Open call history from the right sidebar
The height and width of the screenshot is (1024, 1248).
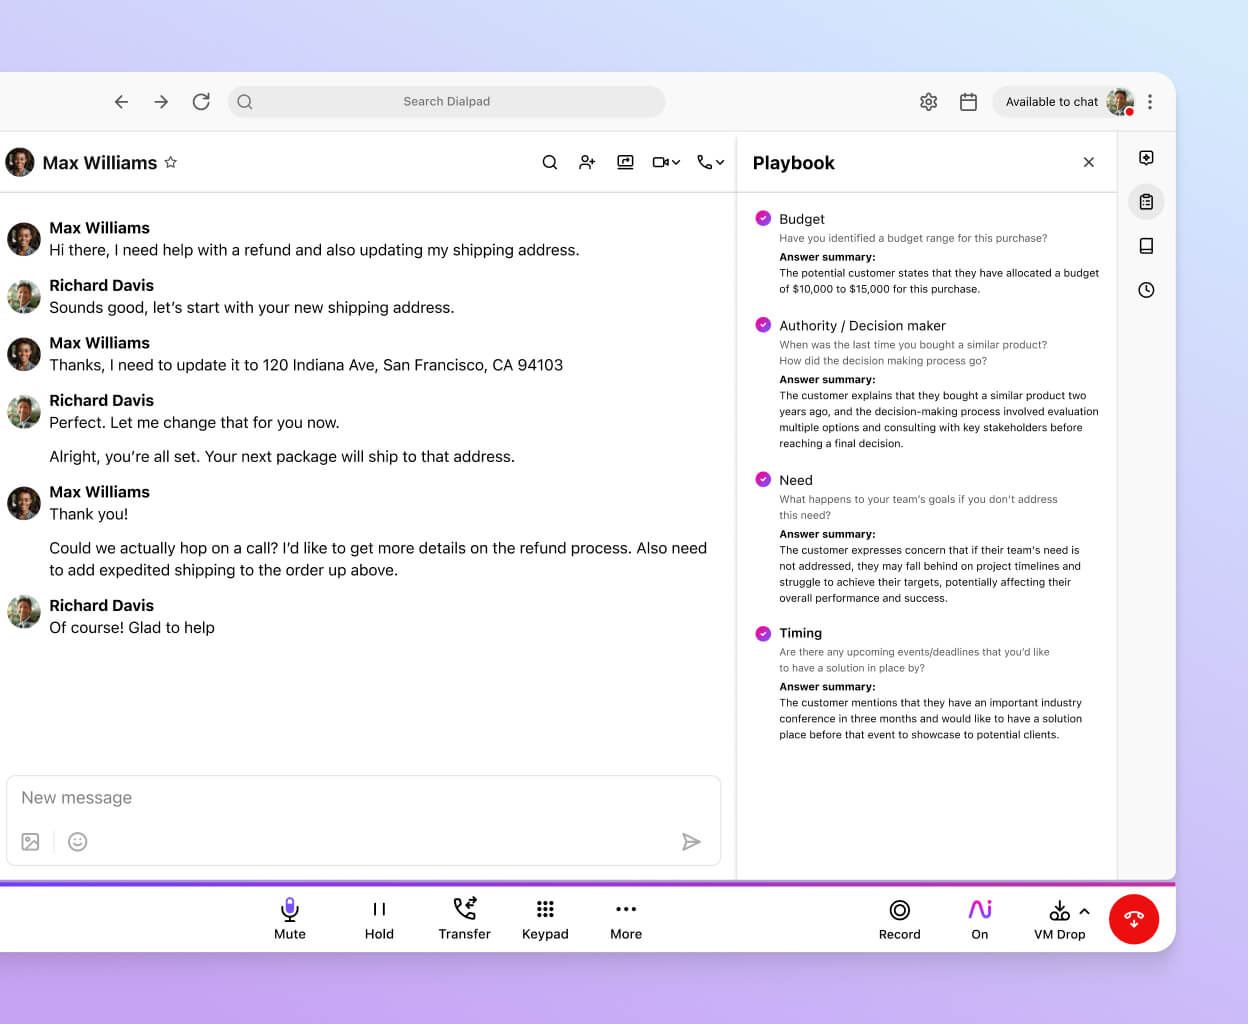point(1146,290)
